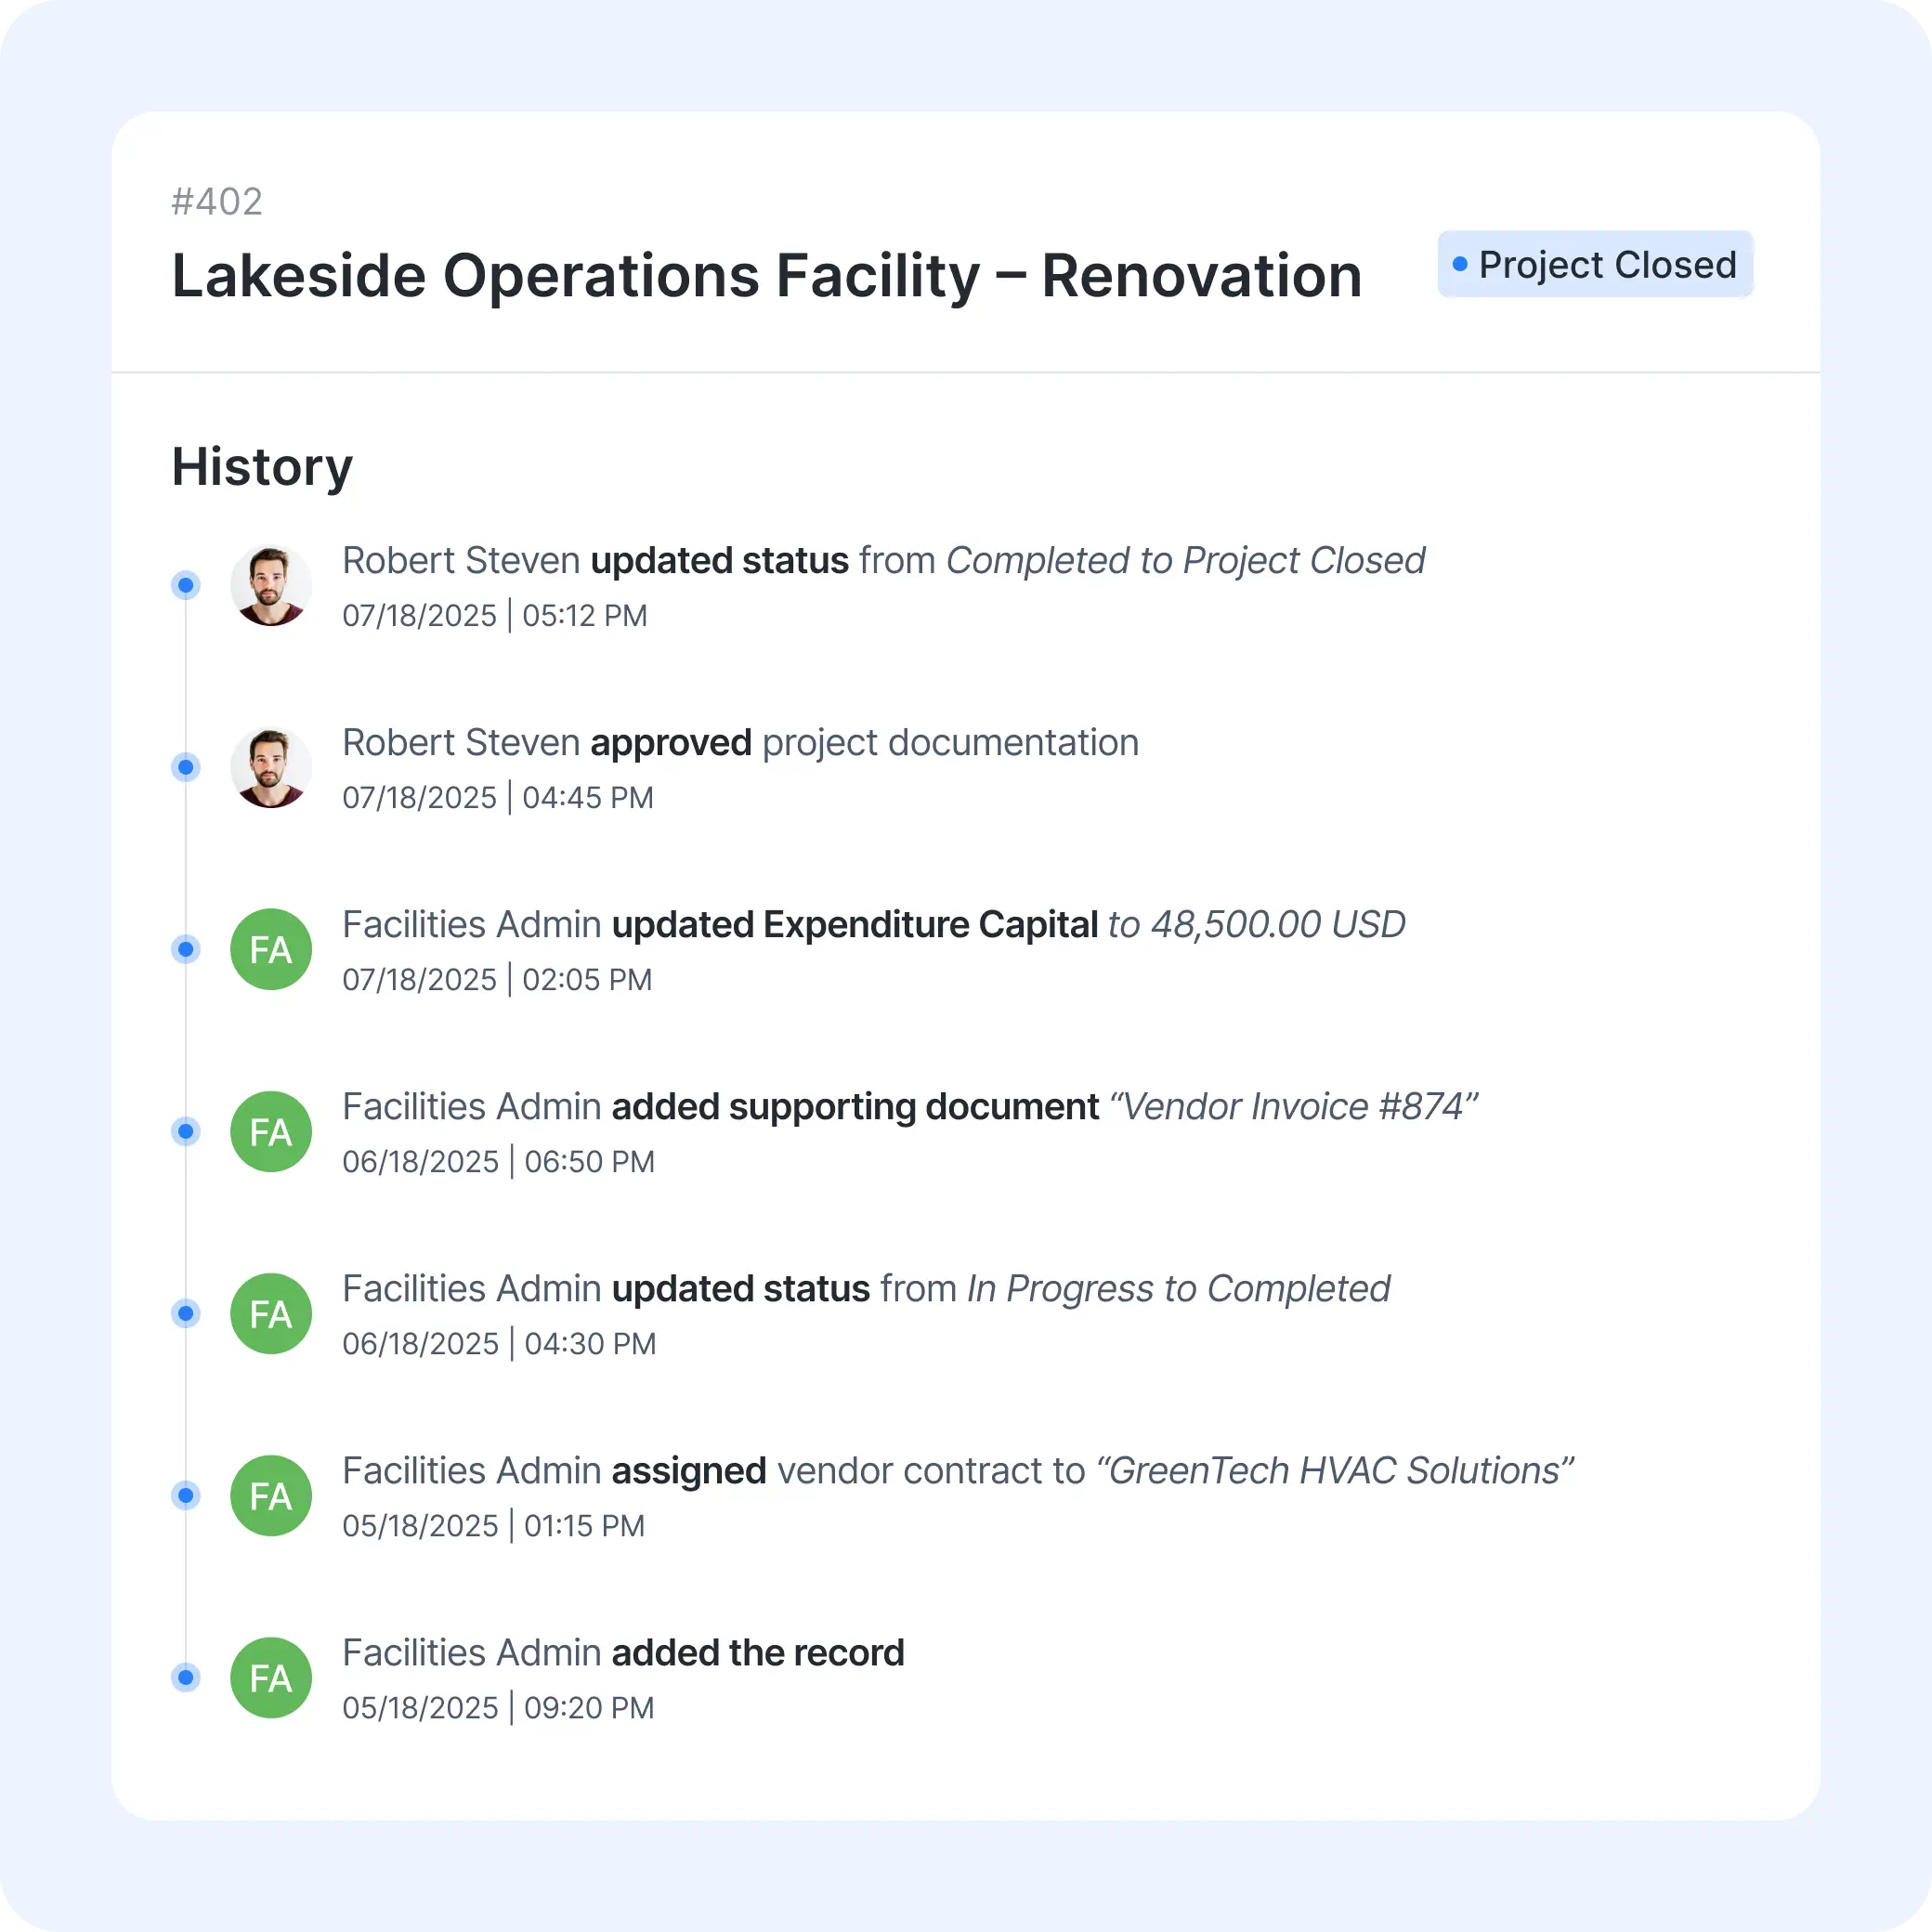Click the timeline dot beside the approved documentation entry

185,767
